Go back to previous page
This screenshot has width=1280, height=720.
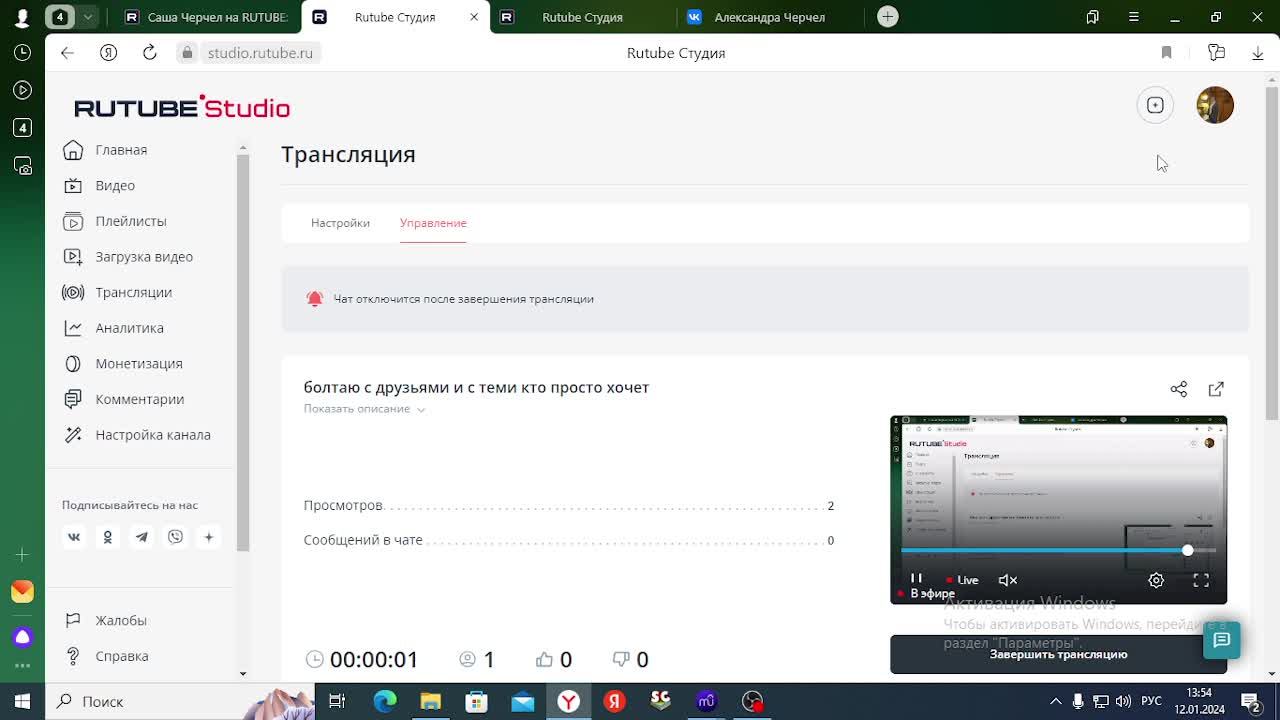coord(67,53)
